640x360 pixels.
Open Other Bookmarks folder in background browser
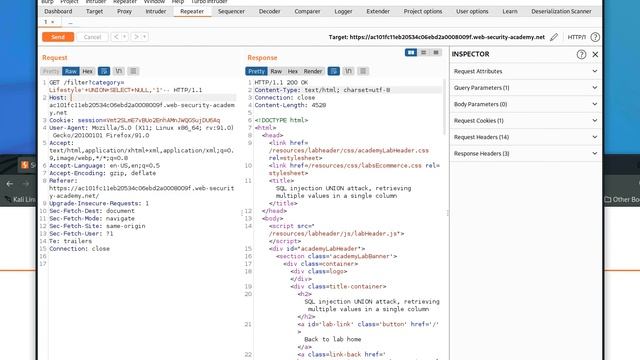pyautogui.click(x=622, y=200)
